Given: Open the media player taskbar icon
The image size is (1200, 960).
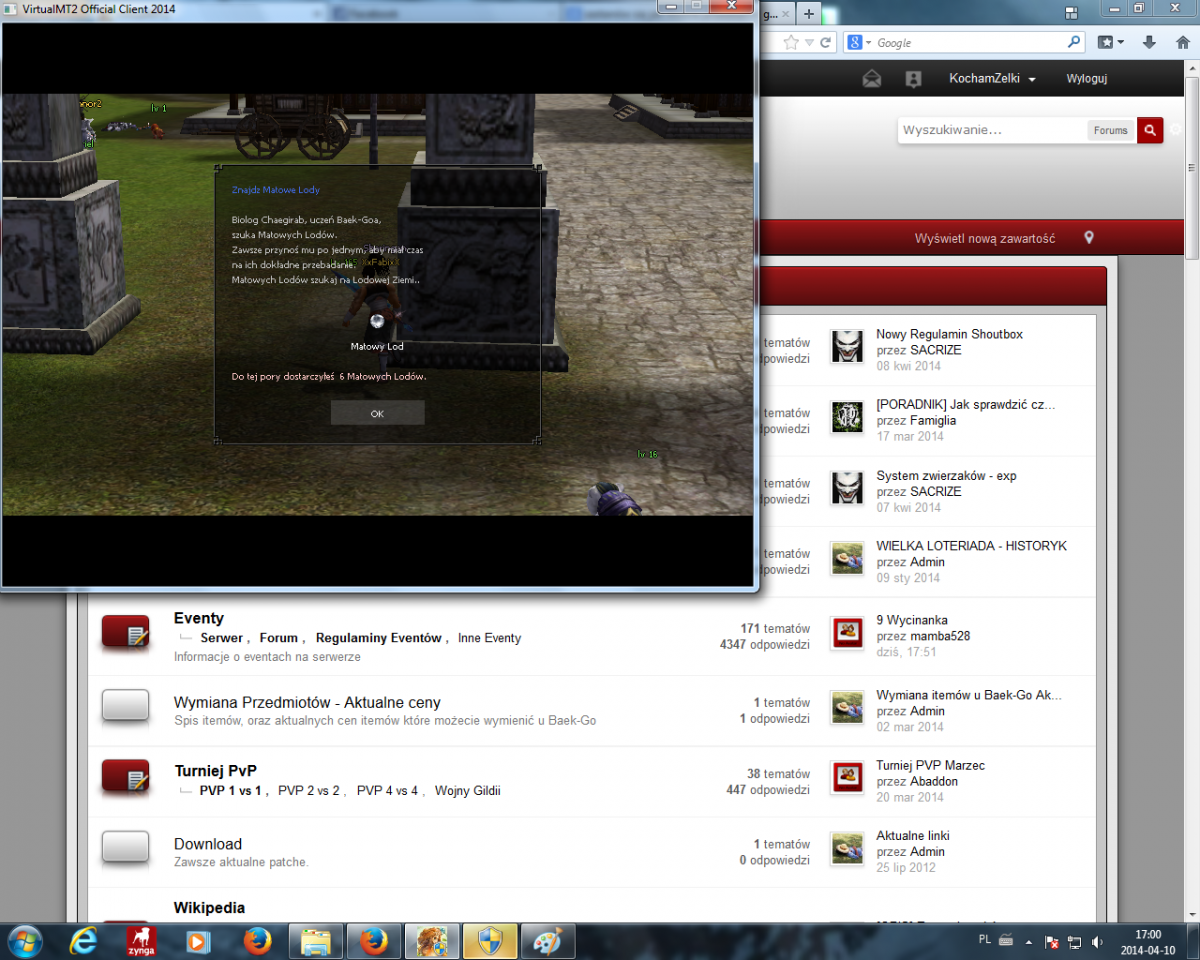Looking at the screenshot, I should coord(198,941).
